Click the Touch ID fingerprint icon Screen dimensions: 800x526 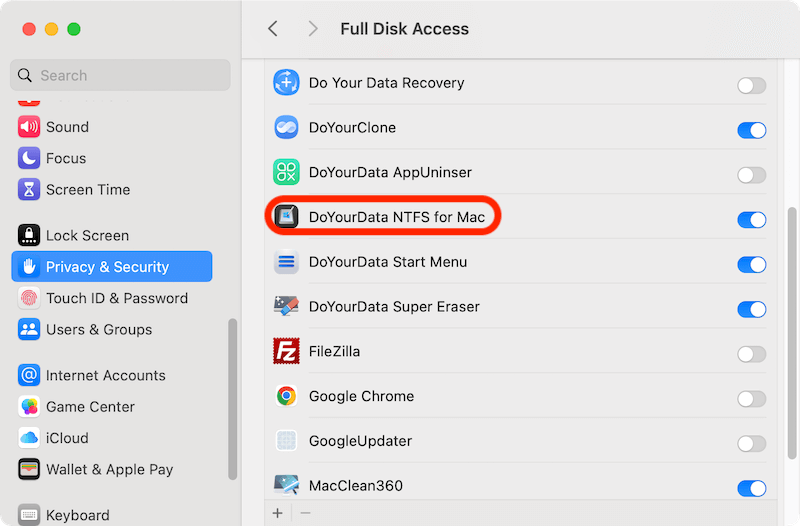[x=29, y=298]
